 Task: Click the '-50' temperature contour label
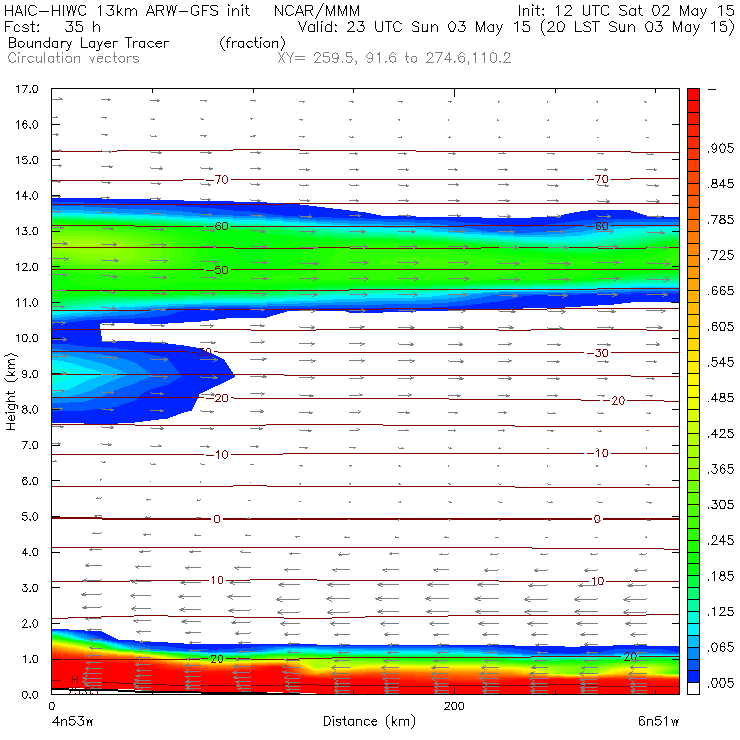pos(218,270)
